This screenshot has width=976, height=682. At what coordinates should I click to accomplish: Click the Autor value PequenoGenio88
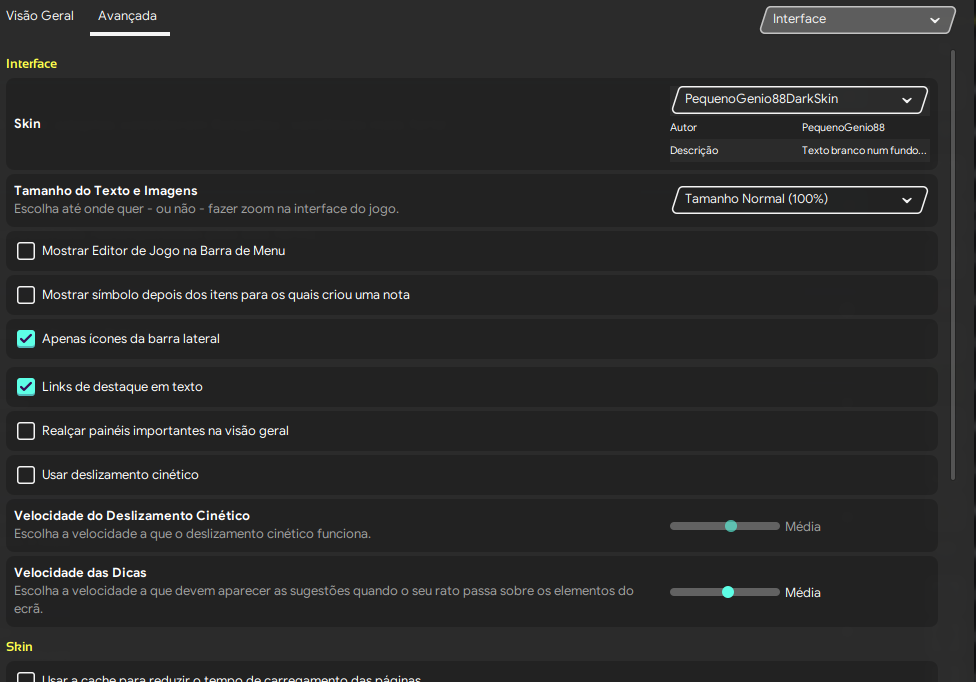pyautogui.click(x=843, y=128)
